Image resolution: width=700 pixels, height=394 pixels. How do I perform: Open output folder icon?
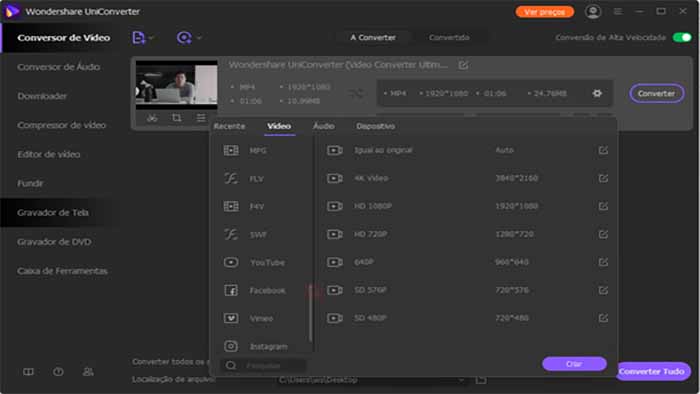(x=481, y=380)
